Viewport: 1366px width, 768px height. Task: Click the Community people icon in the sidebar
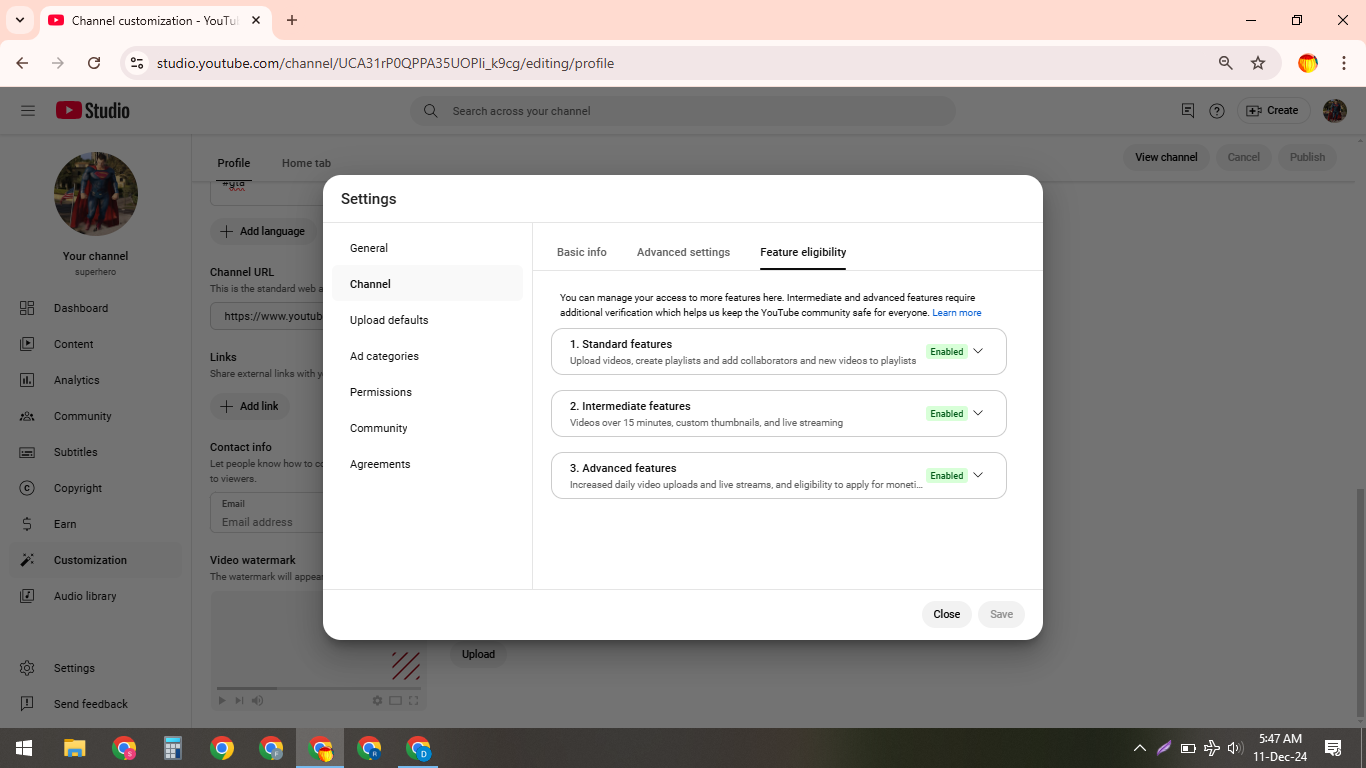click(27, 416)
